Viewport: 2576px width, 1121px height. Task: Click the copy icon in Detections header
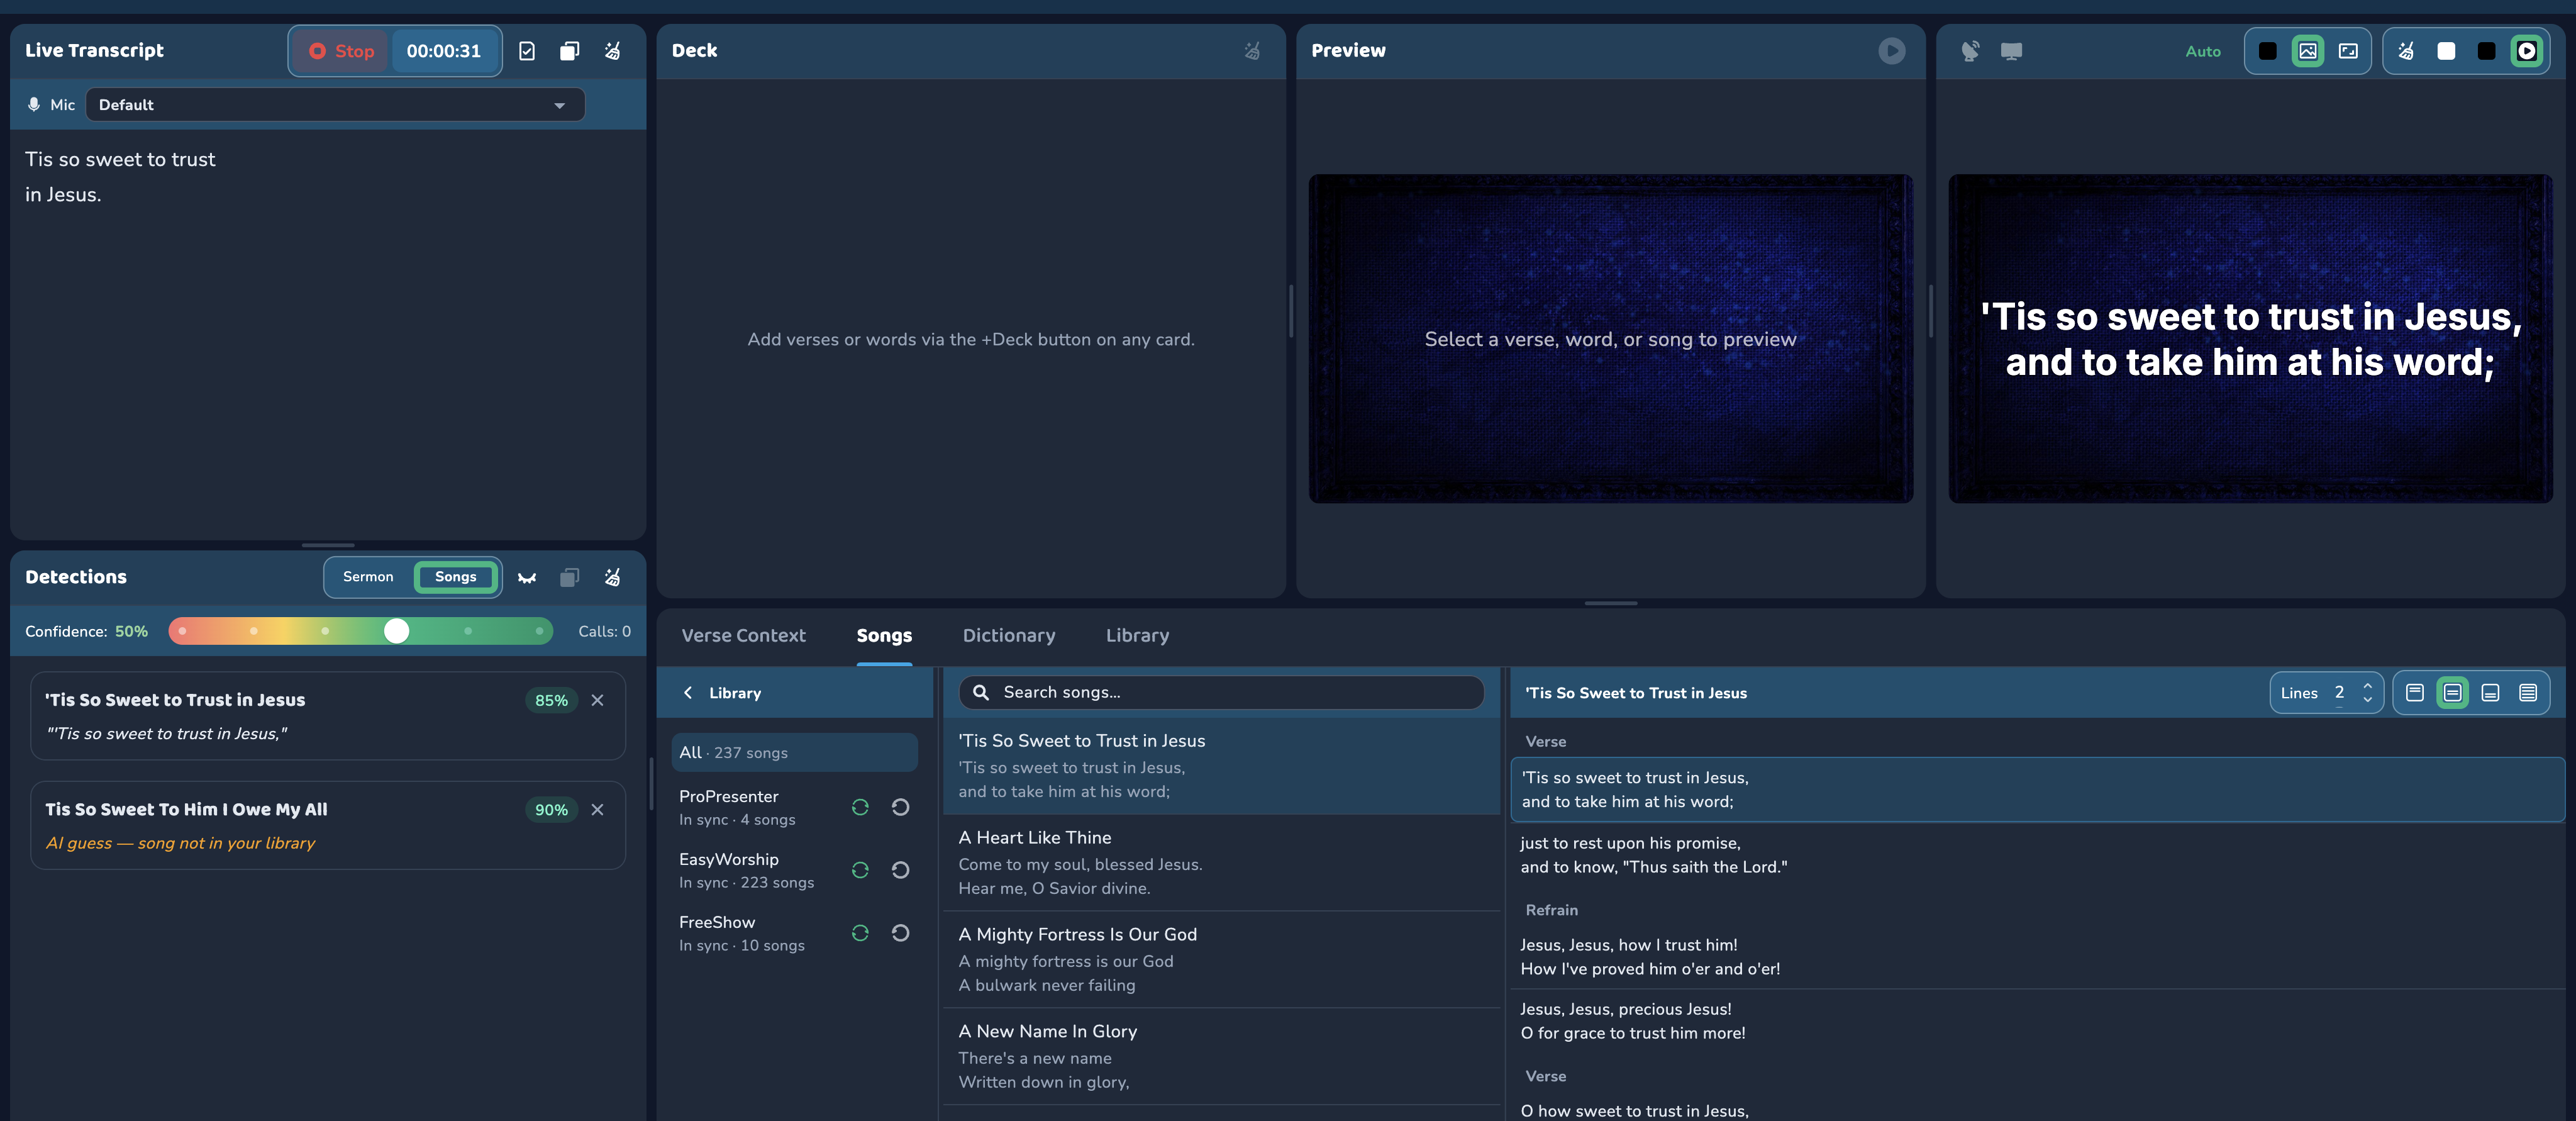point(569,578)
